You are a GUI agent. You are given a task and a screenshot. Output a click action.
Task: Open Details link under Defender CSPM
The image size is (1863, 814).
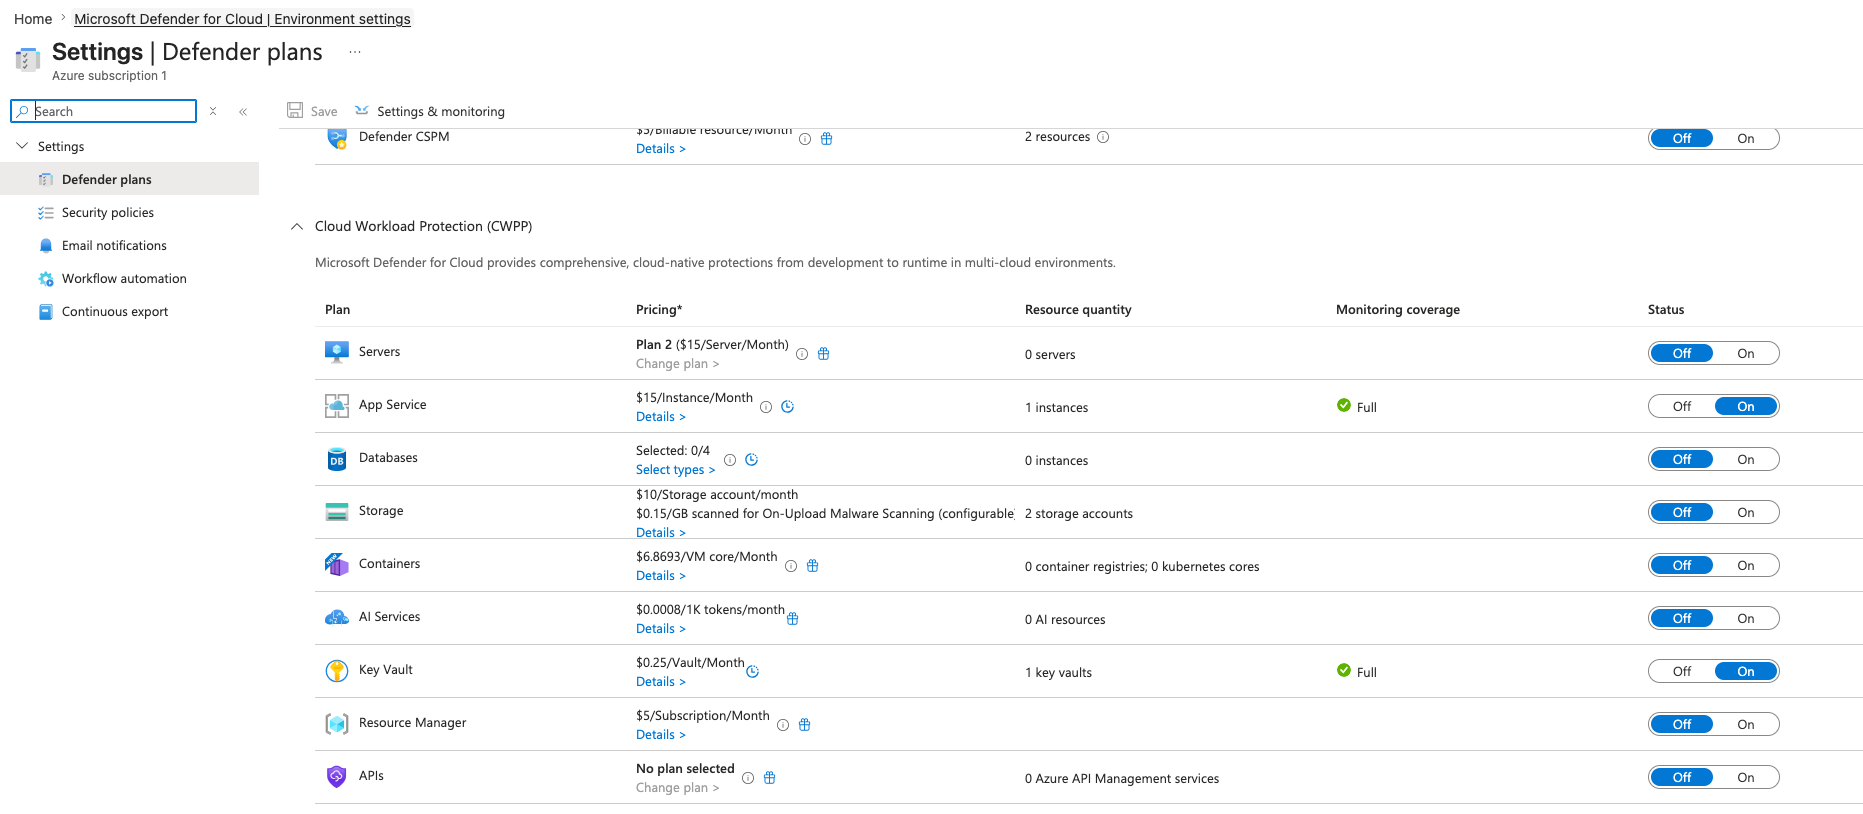pos(660,149)
